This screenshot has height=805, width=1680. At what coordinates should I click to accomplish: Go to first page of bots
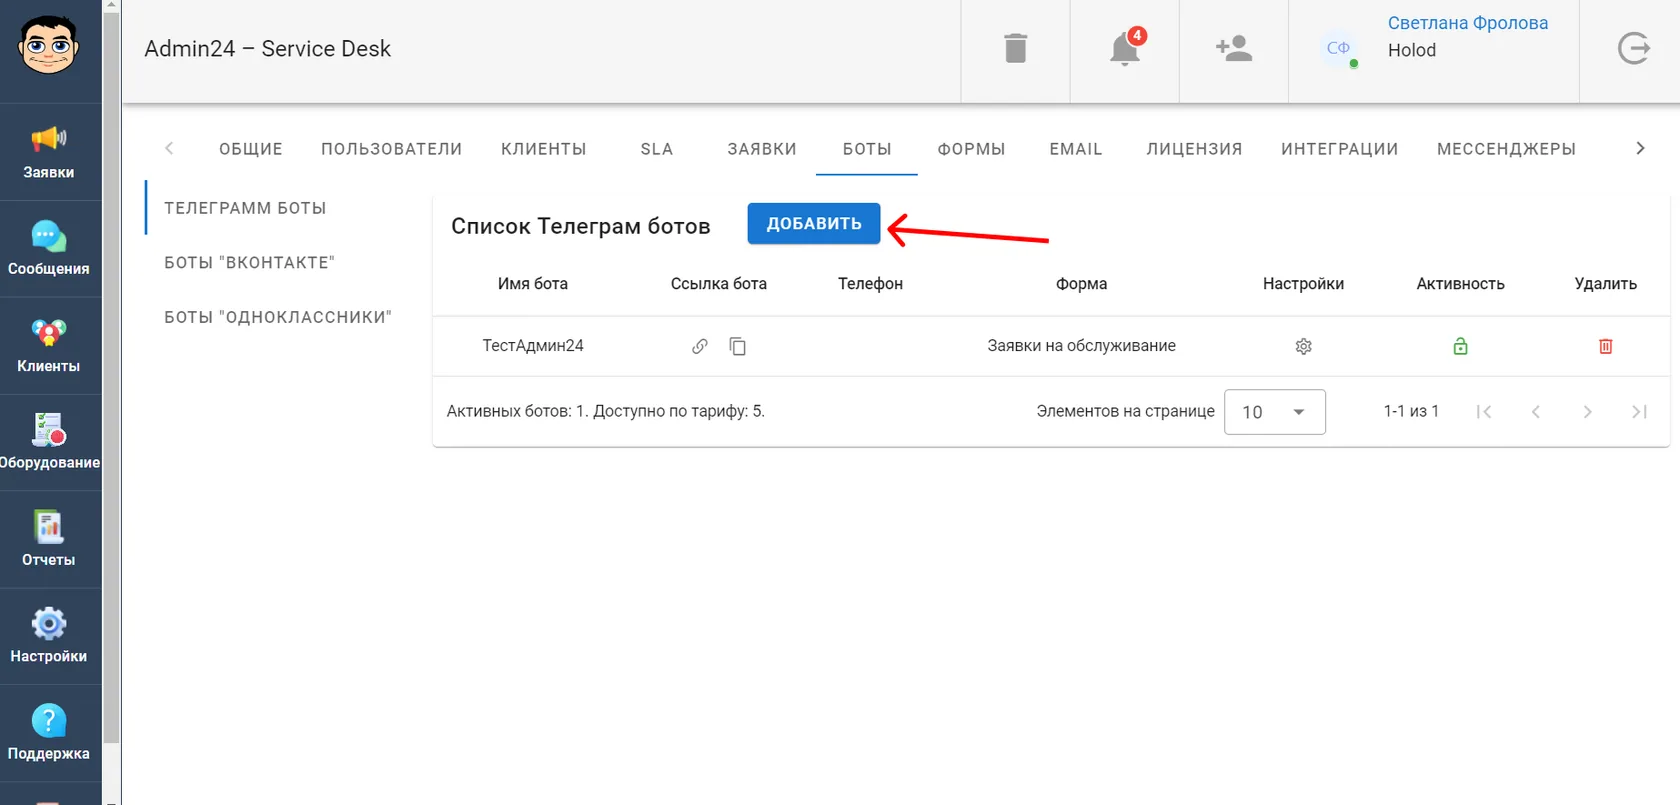point(1484,412)
